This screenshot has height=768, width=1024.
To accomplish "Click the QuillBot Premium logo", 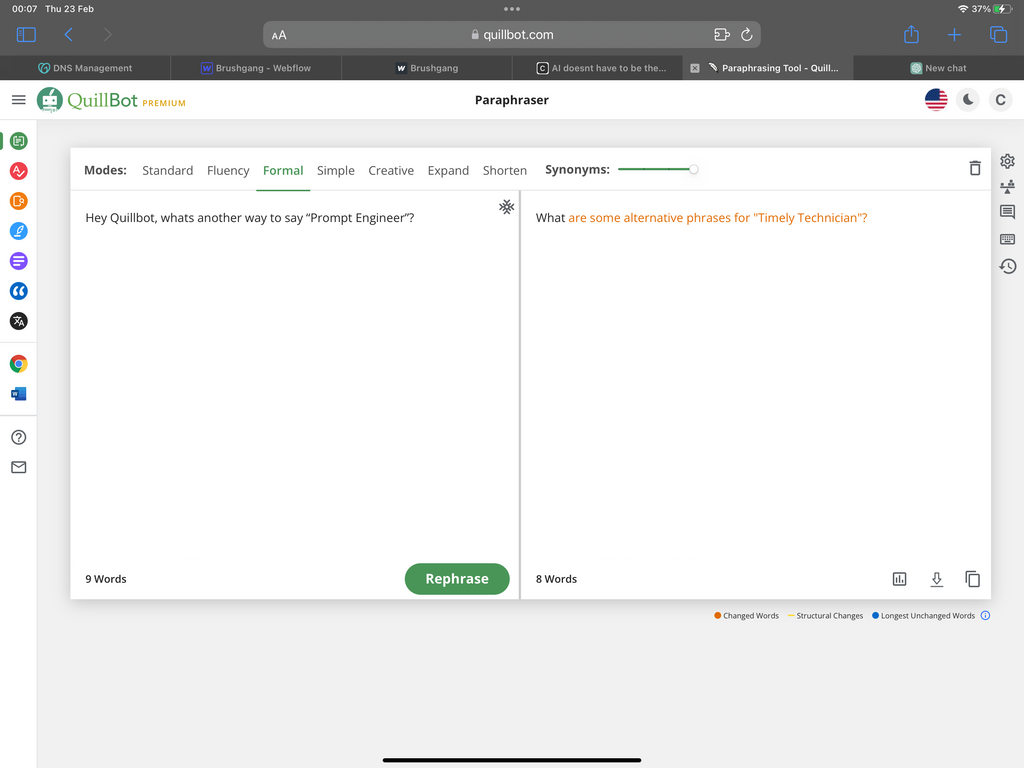I will (x=111, y=100).
